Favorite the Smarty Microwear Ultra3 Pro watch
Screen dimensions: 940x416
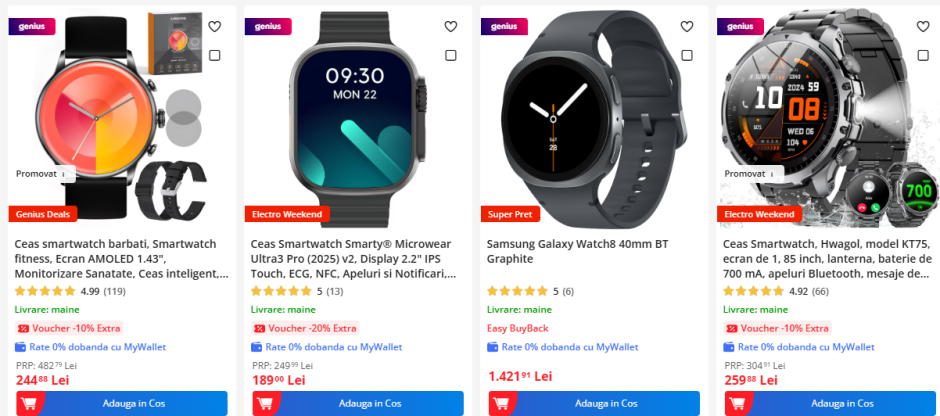pyautogui.click(x=451, y=26)
